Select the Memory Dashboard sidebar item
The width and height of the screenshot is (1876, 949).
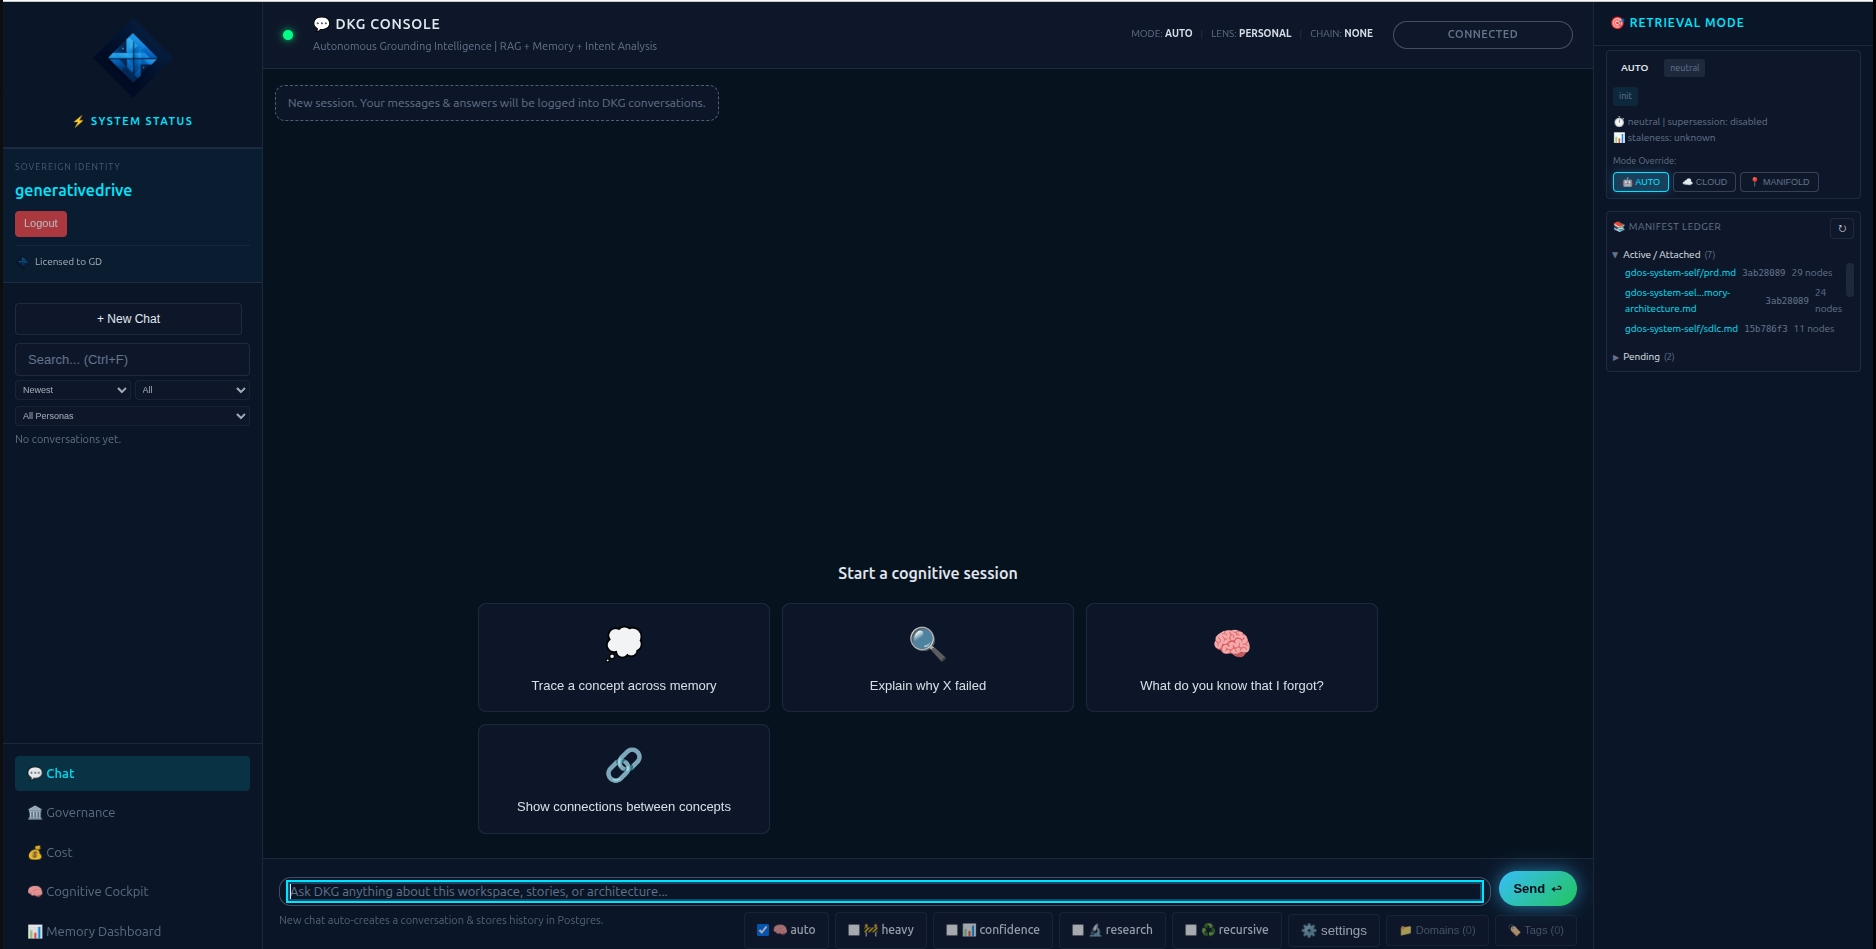(x=101, y=931)
